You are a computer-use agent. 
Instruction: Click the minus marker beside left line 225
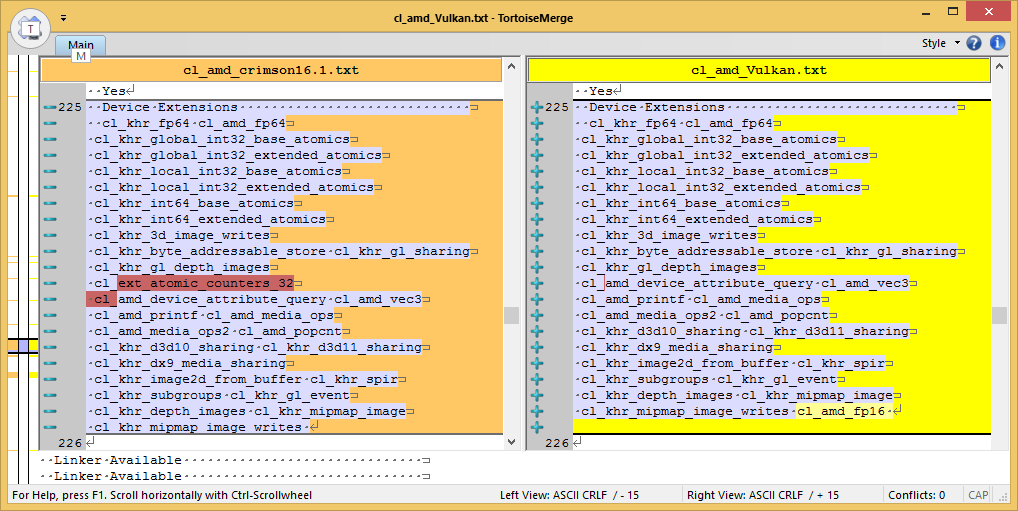coord(50,107)
